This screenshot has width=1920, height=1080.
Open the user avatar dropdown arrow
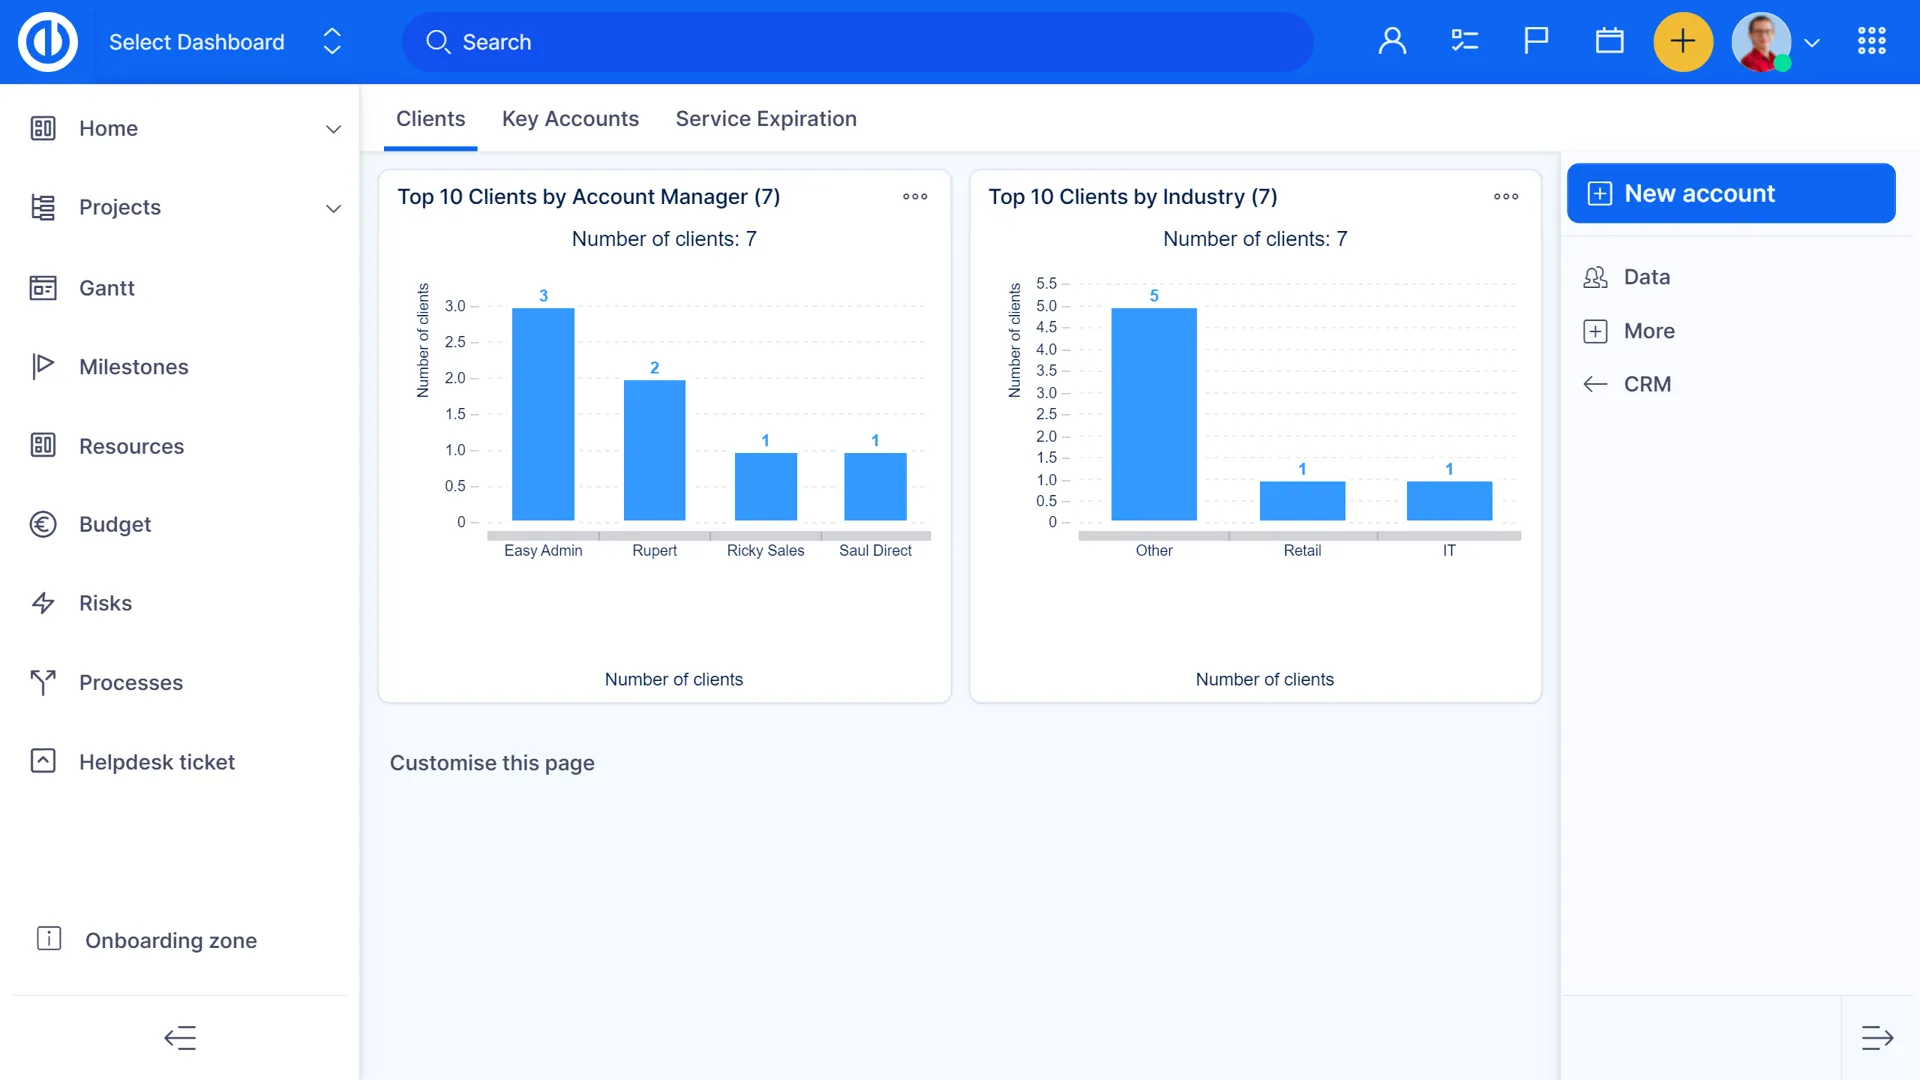coord(1812,43)
